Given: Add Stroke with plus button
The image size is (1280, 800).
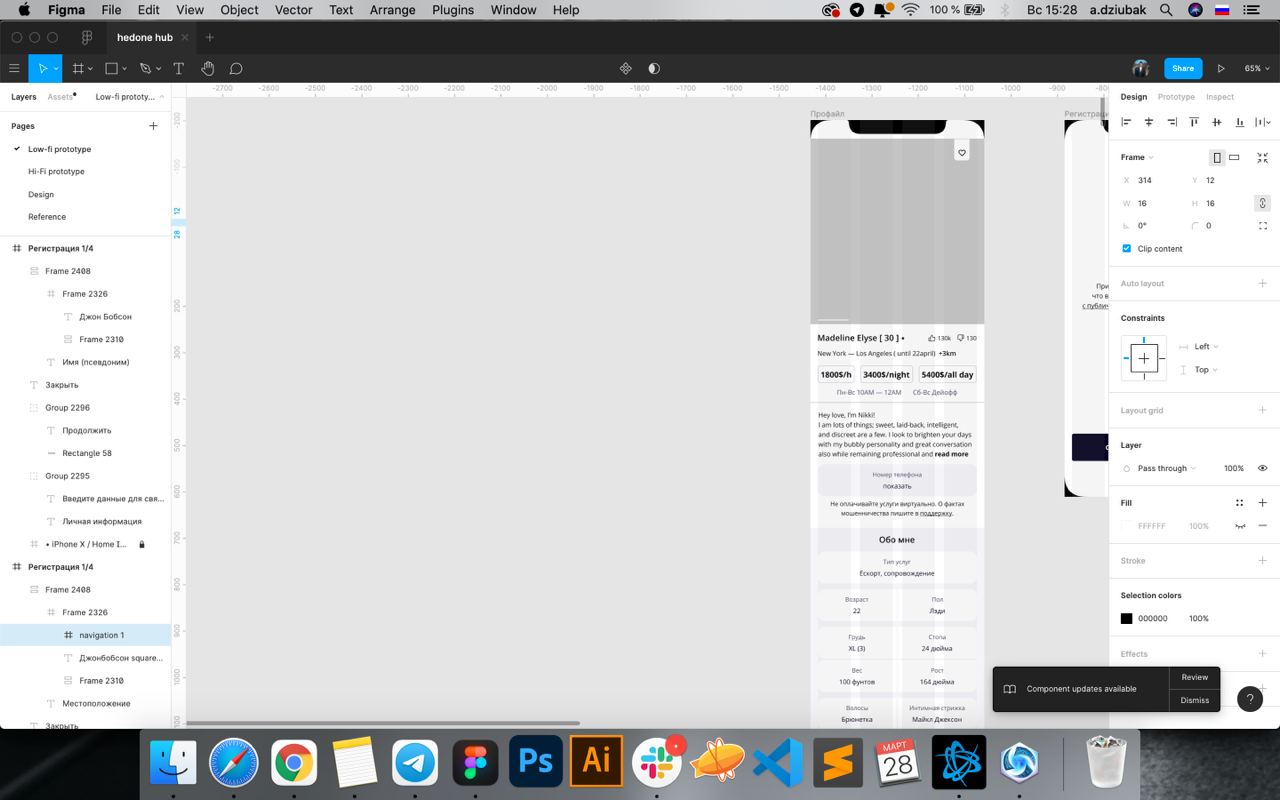Looking at the screenshot, I should pos(1262,560).
